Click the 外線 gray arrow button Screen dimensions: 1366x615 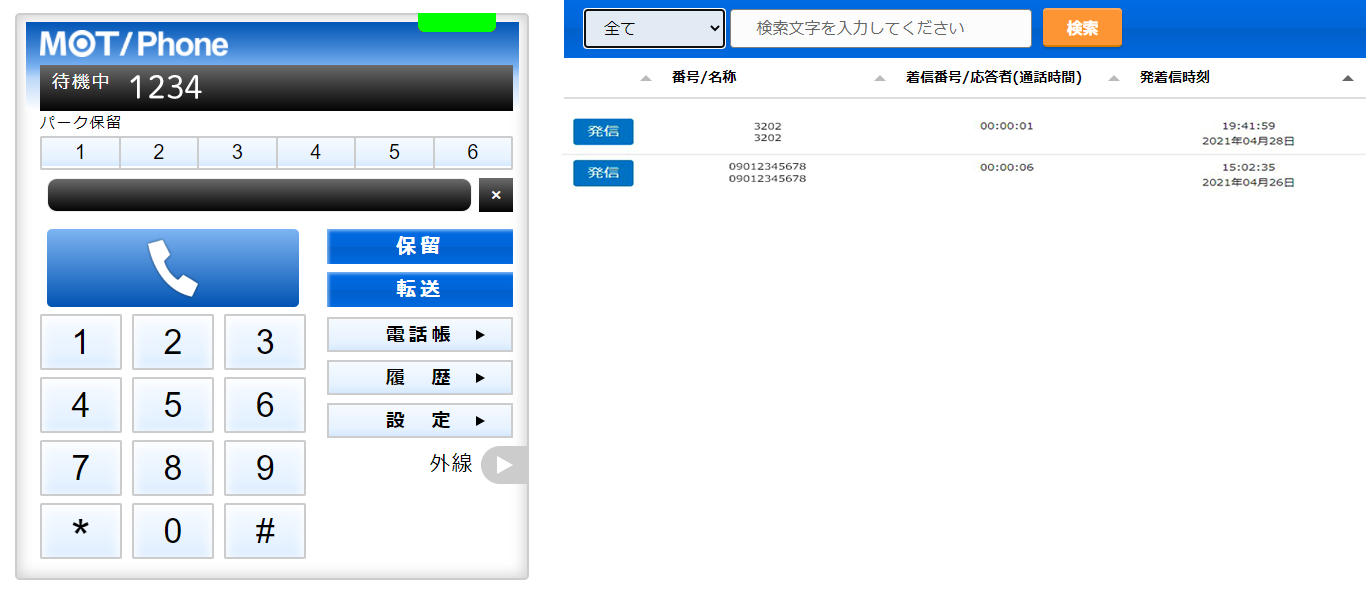point(504,465)
